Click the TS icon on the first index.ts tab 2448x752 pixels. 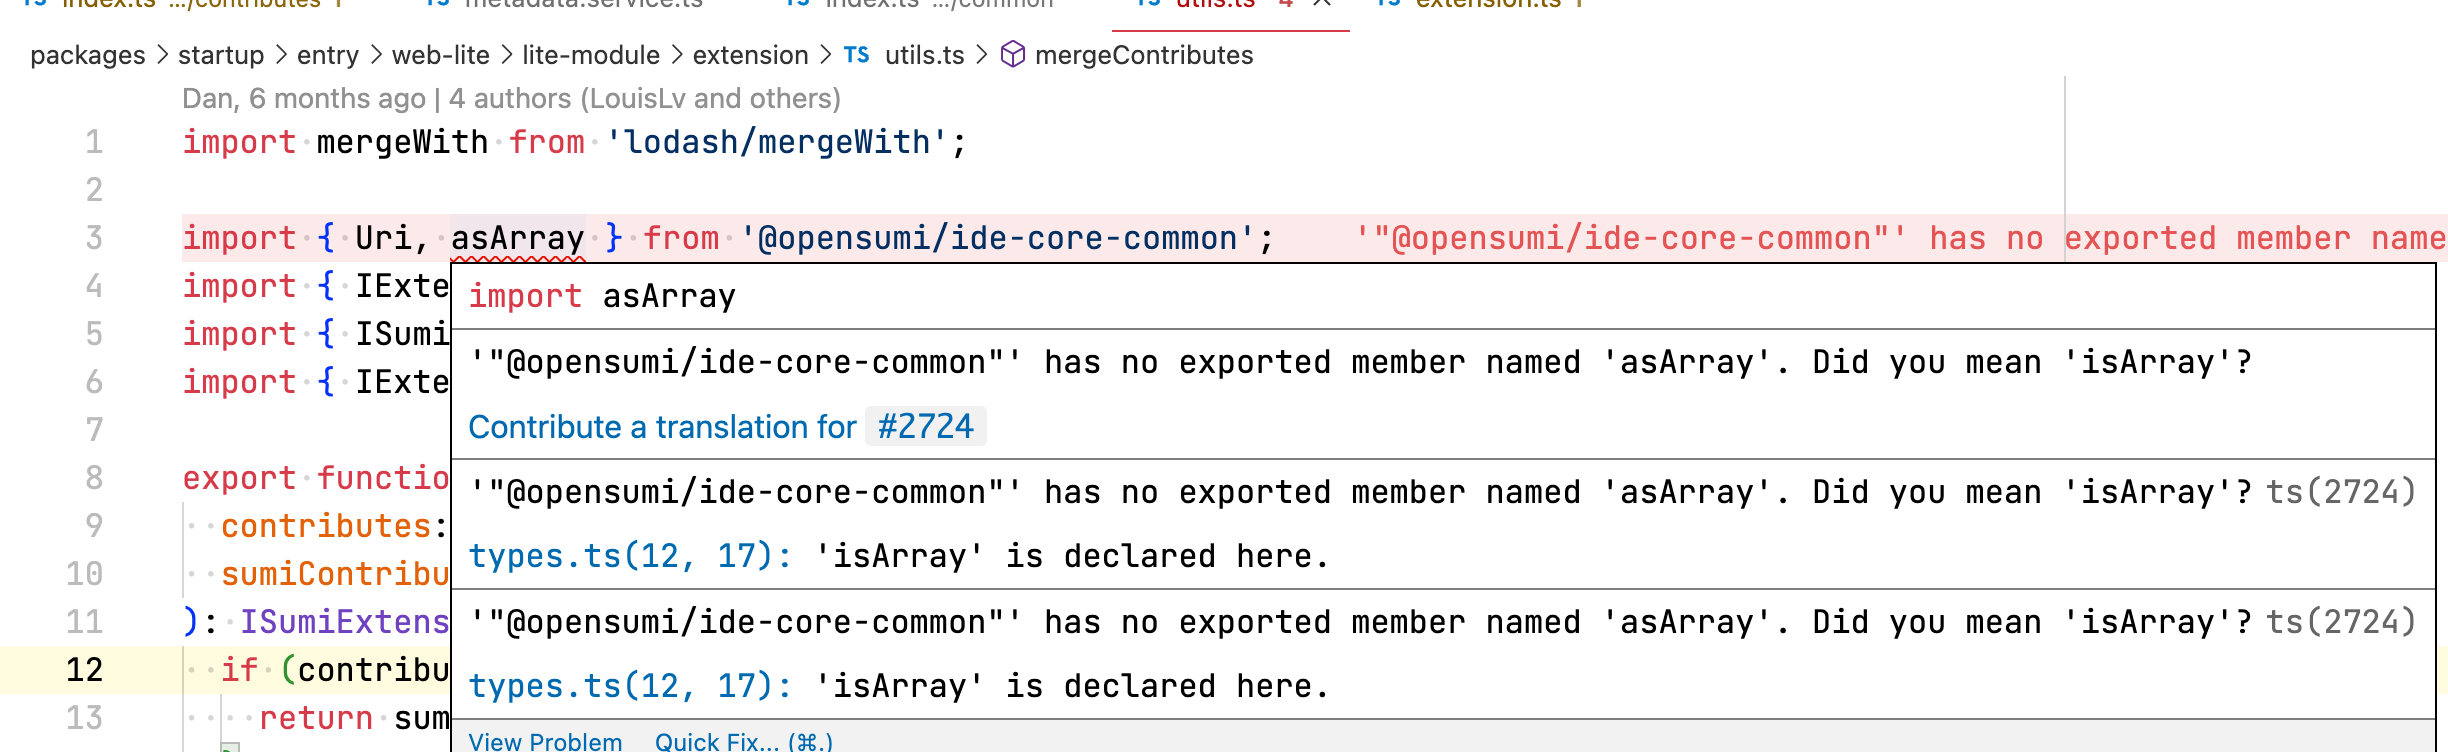point(36,4)
